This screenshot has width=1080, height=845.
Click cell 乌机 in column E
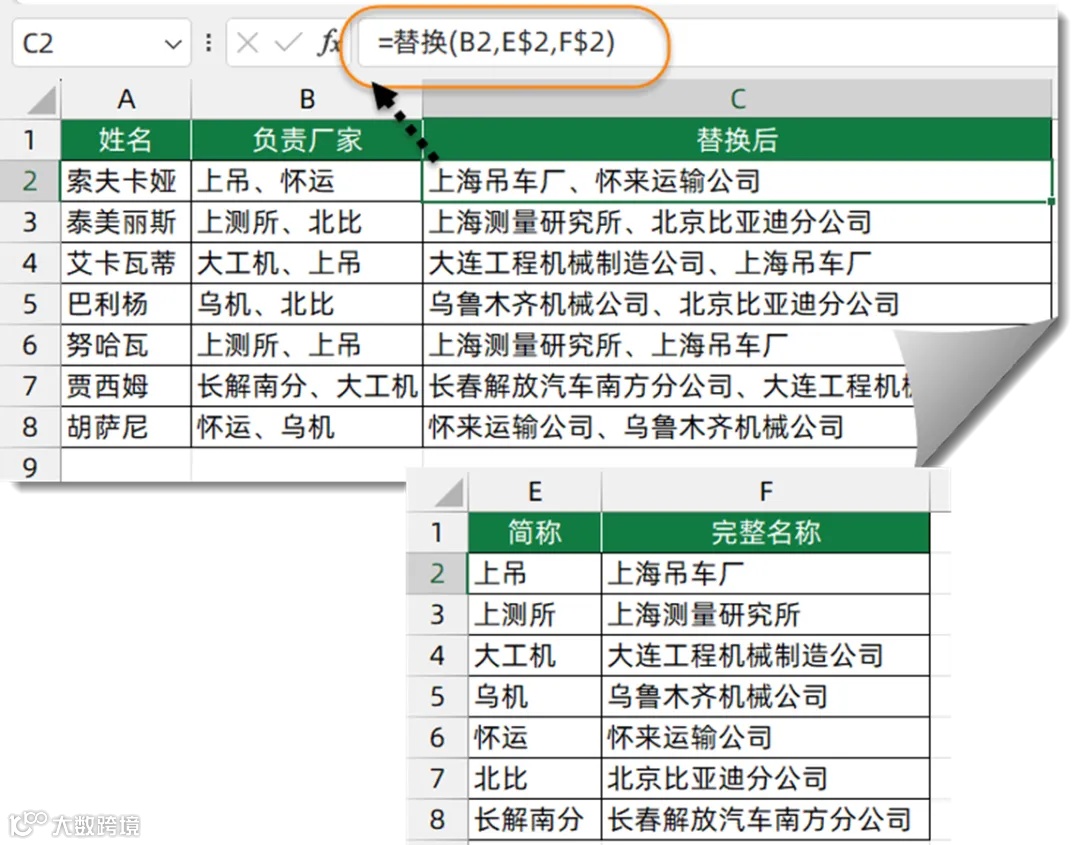point(534,696)
